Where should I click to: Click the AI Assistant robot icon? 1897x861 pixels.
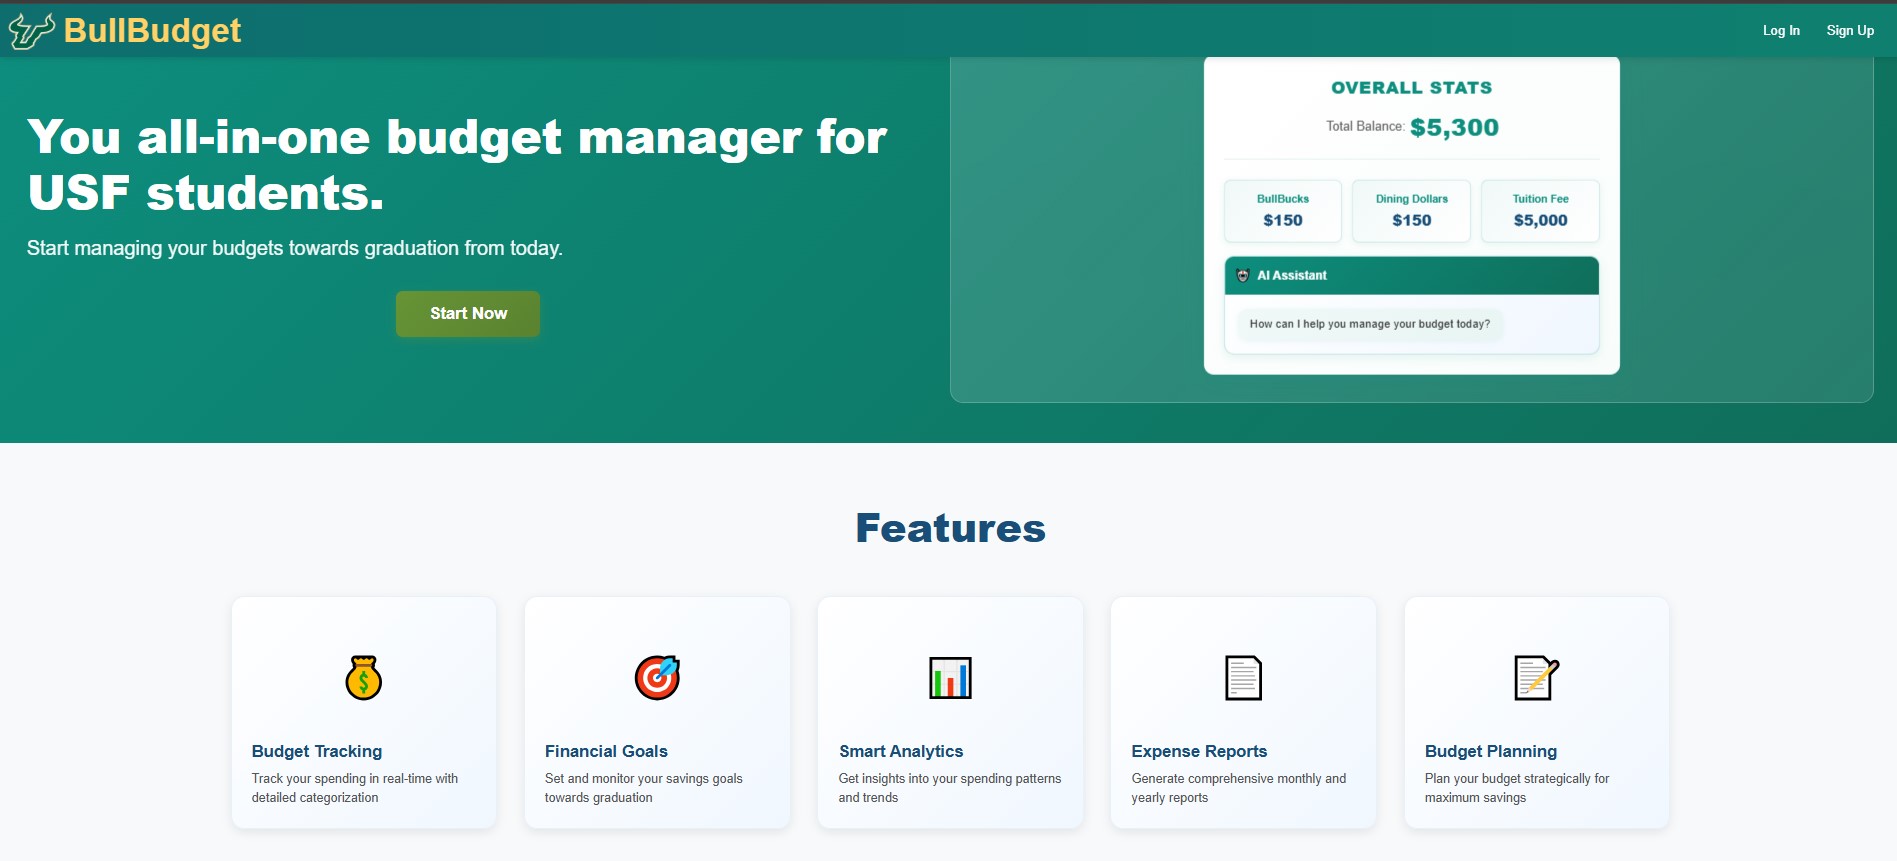coord(1243,275)
